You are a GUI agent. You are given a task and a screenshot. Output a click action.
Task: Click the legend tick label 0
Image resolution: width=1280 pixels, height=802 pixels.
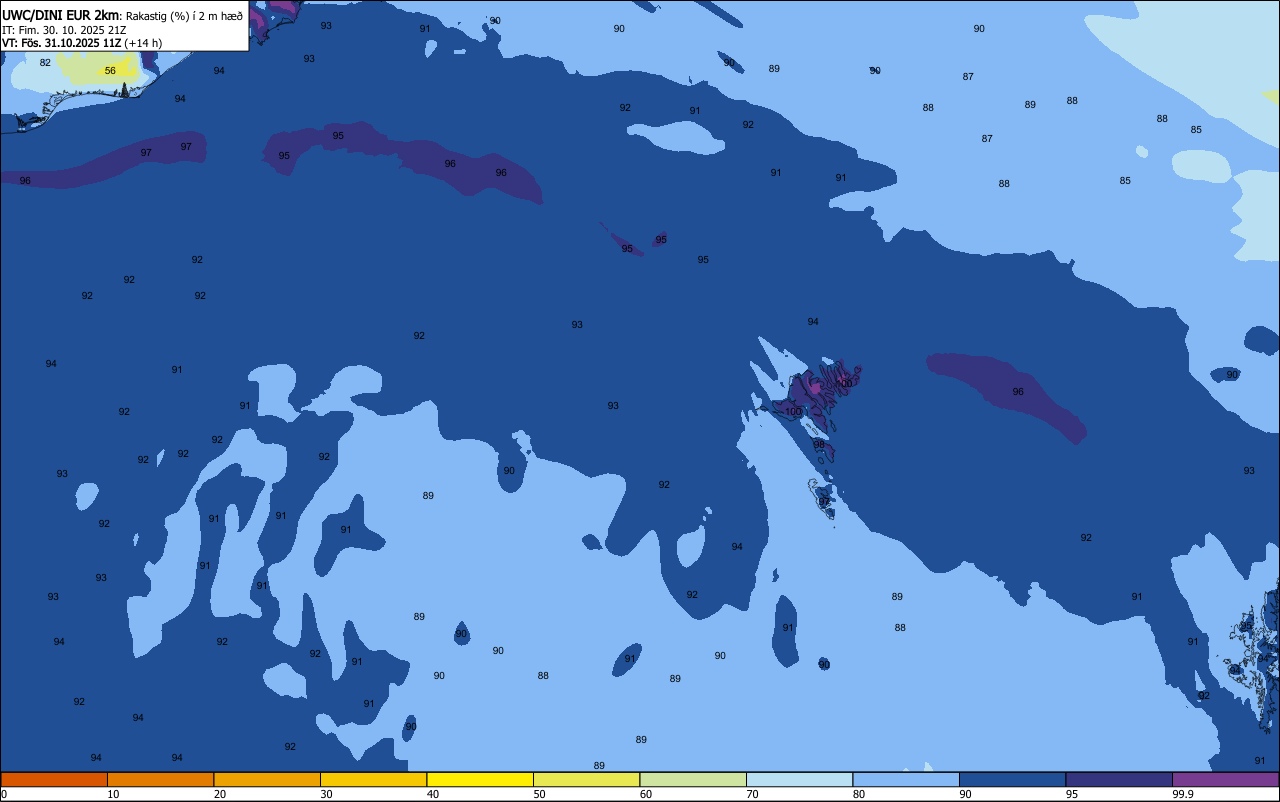coord(4,794)
